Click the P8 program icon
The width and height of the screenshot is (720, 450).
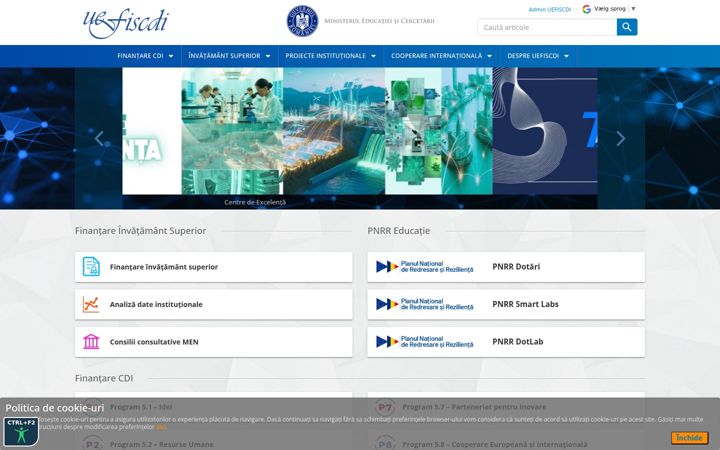385,444
